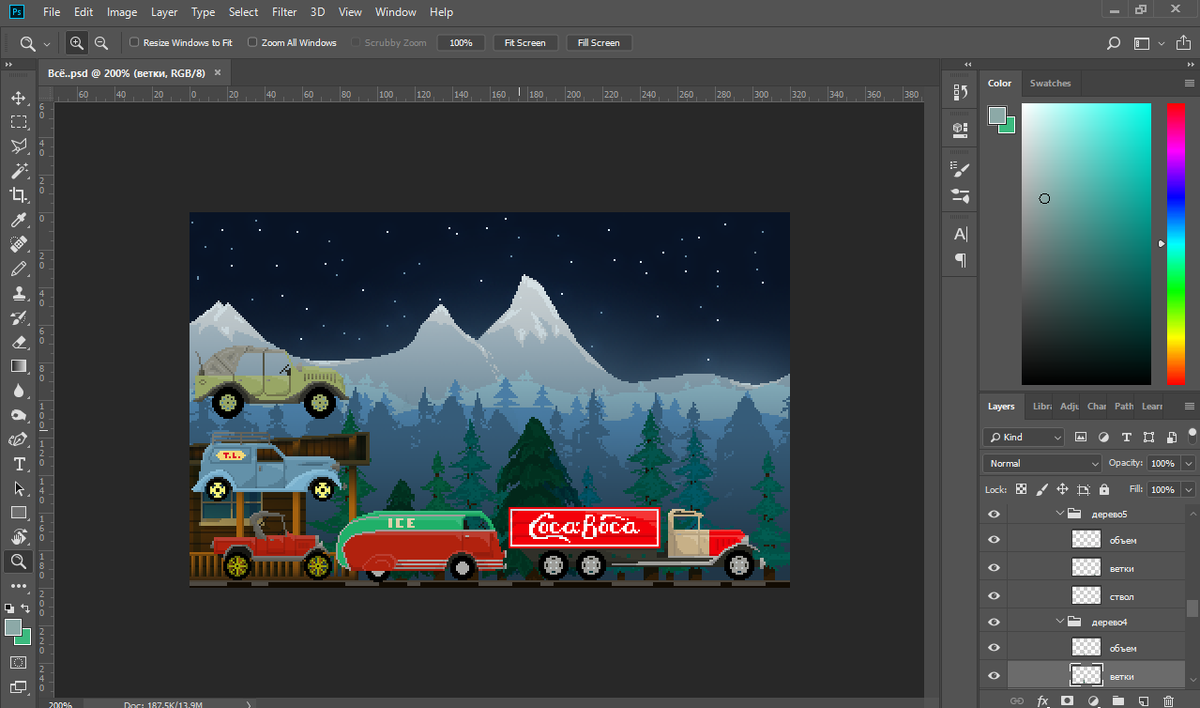Select the History Brush tool
Screen dimensions: 1200x708
(18, 318)
